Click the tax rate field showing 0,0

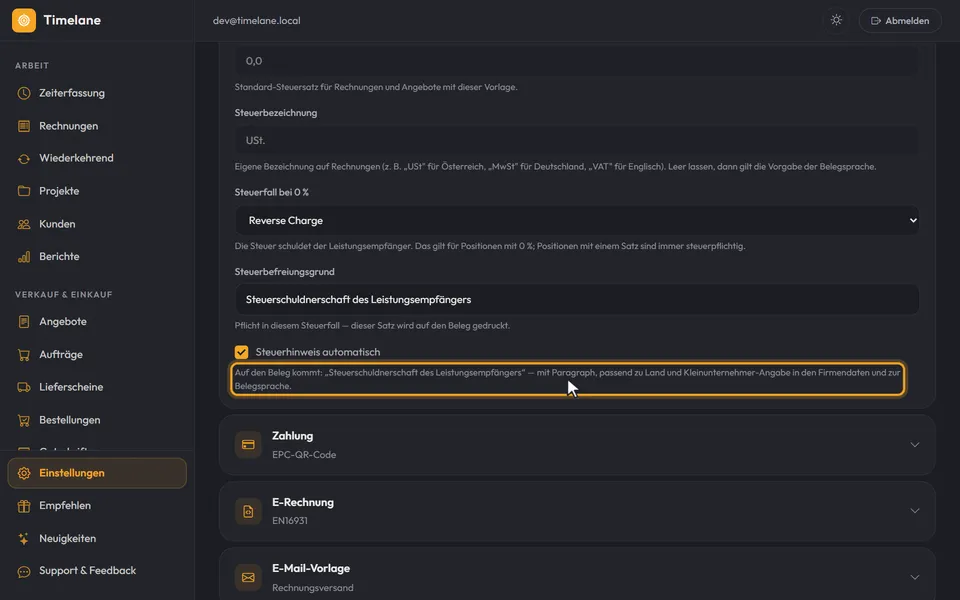[577, 61]
